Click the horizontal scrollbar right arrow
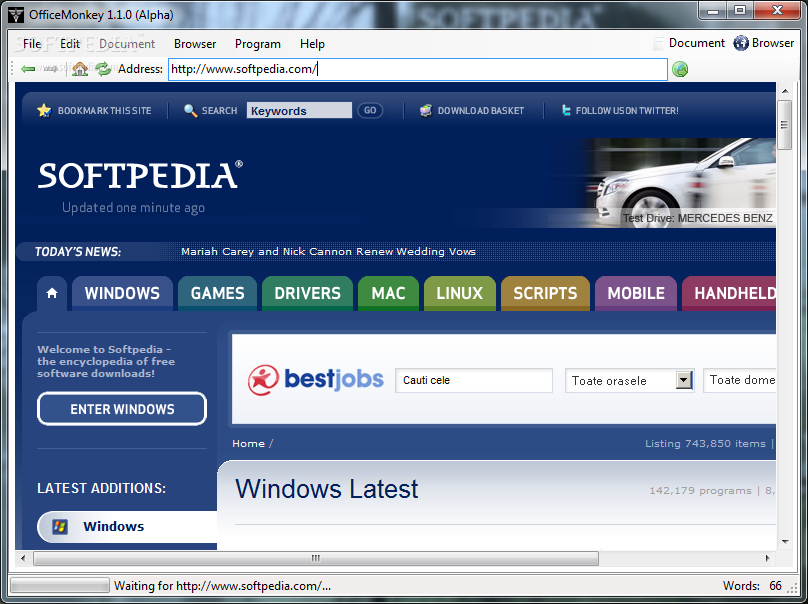Screen dimensions: 808x604 (768, 558)
